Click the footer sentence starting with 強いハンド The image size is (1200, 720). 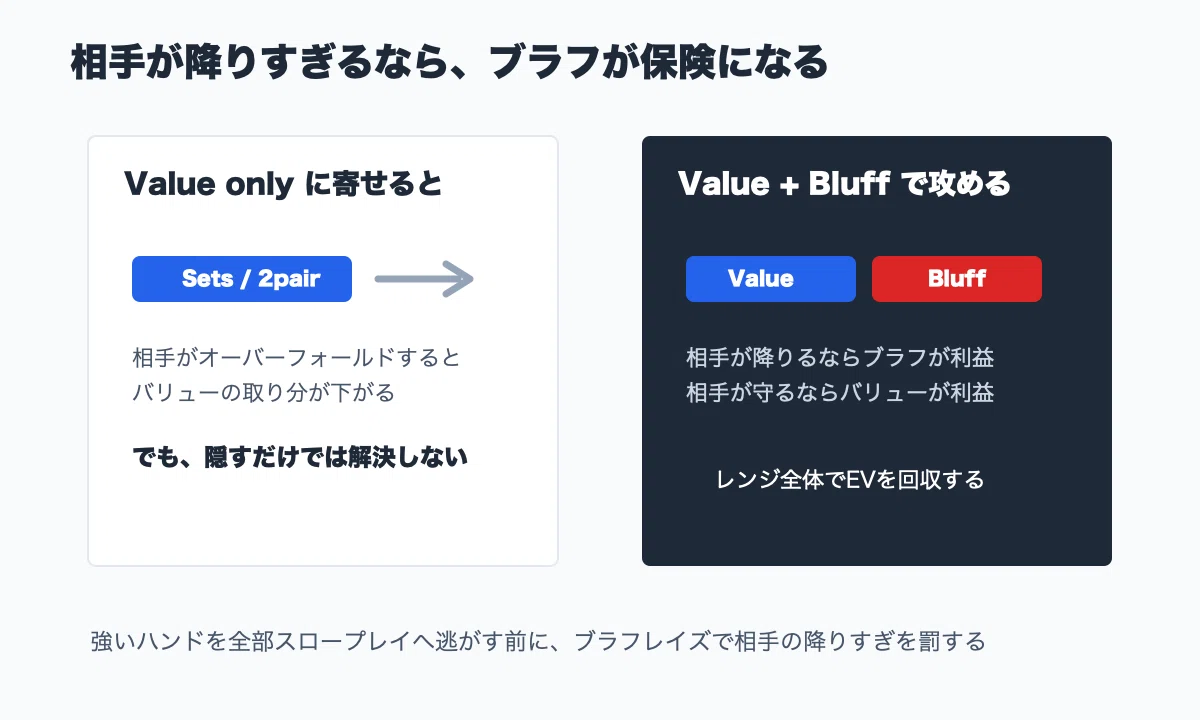tap(538, 641)
